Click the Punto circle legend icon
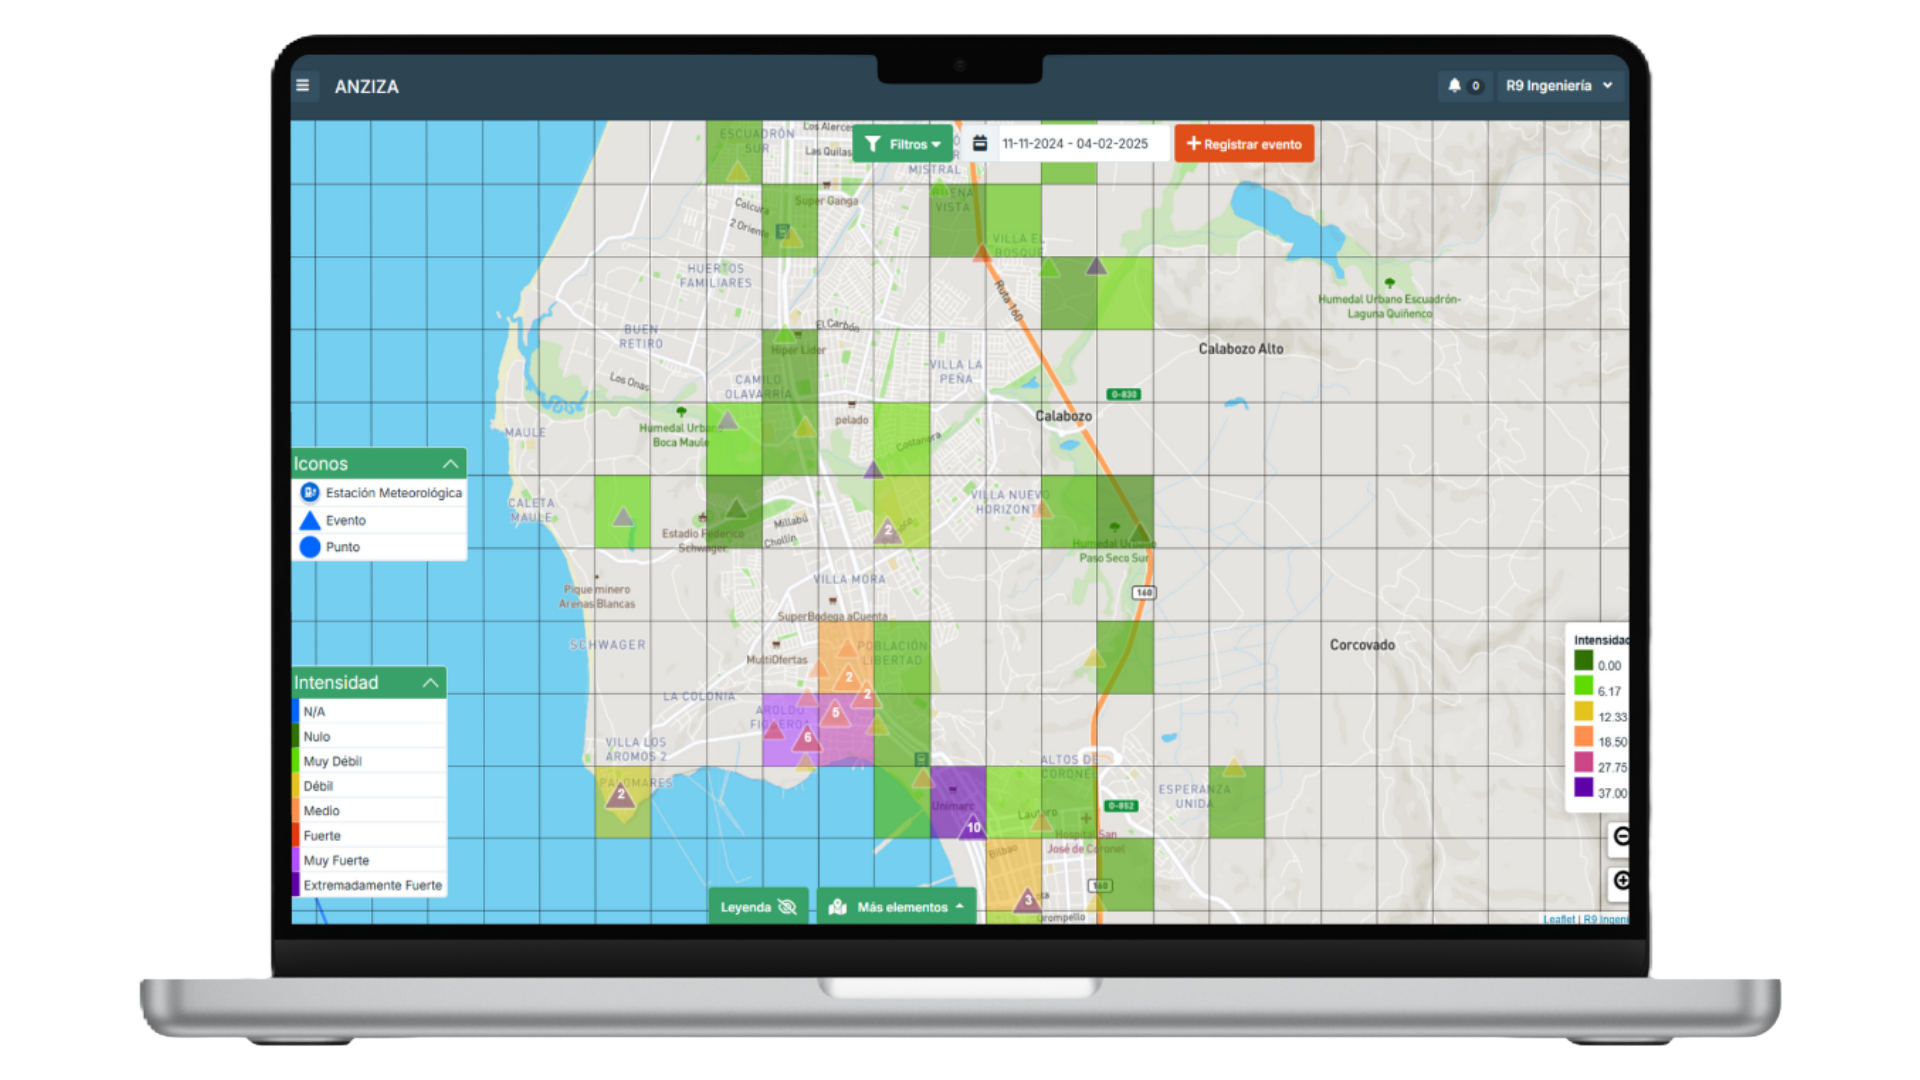 pyautogui.click(x=310, y=547)
